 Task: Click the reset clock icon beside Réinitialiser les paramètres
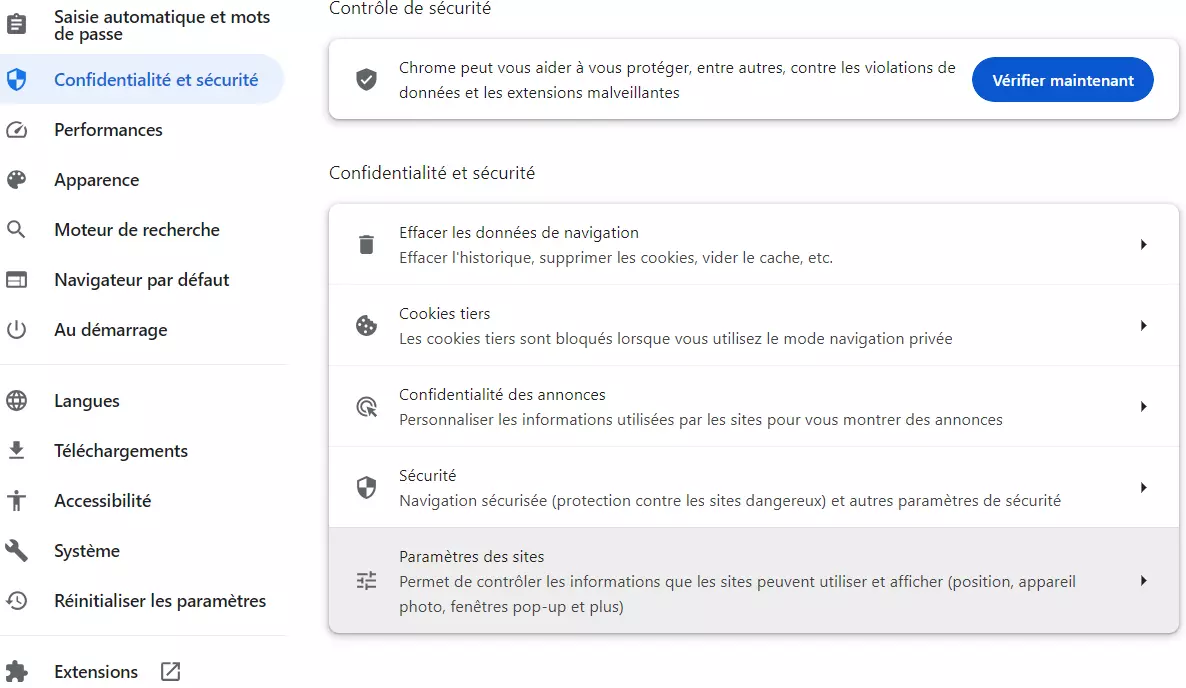pos(17,600)
